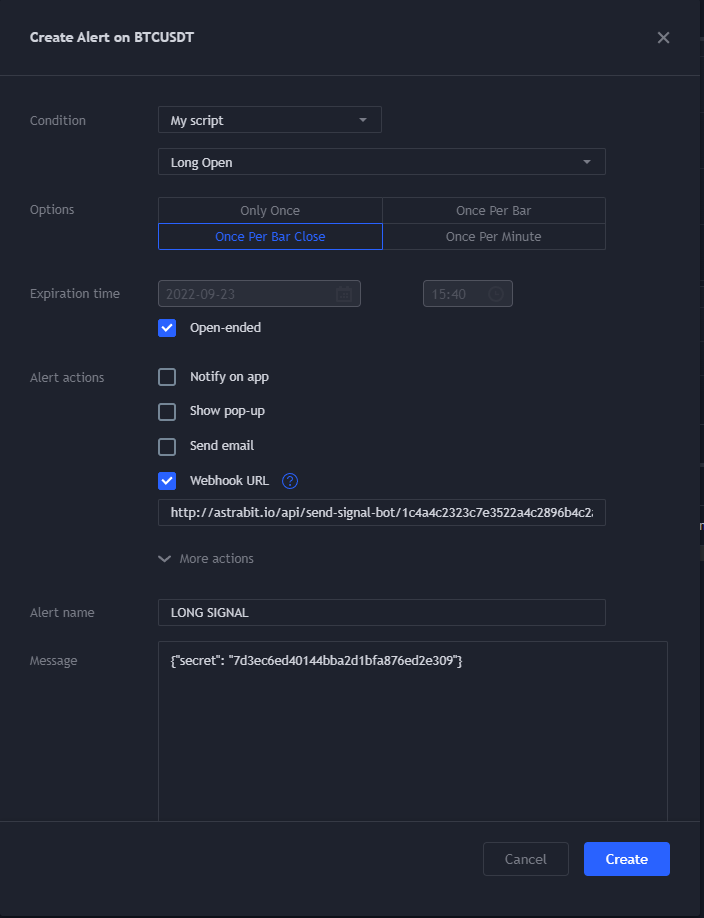Uncheck the Open-ended checkbox
This screenshot has width=704, height=918.
click(x=166, y=327)
